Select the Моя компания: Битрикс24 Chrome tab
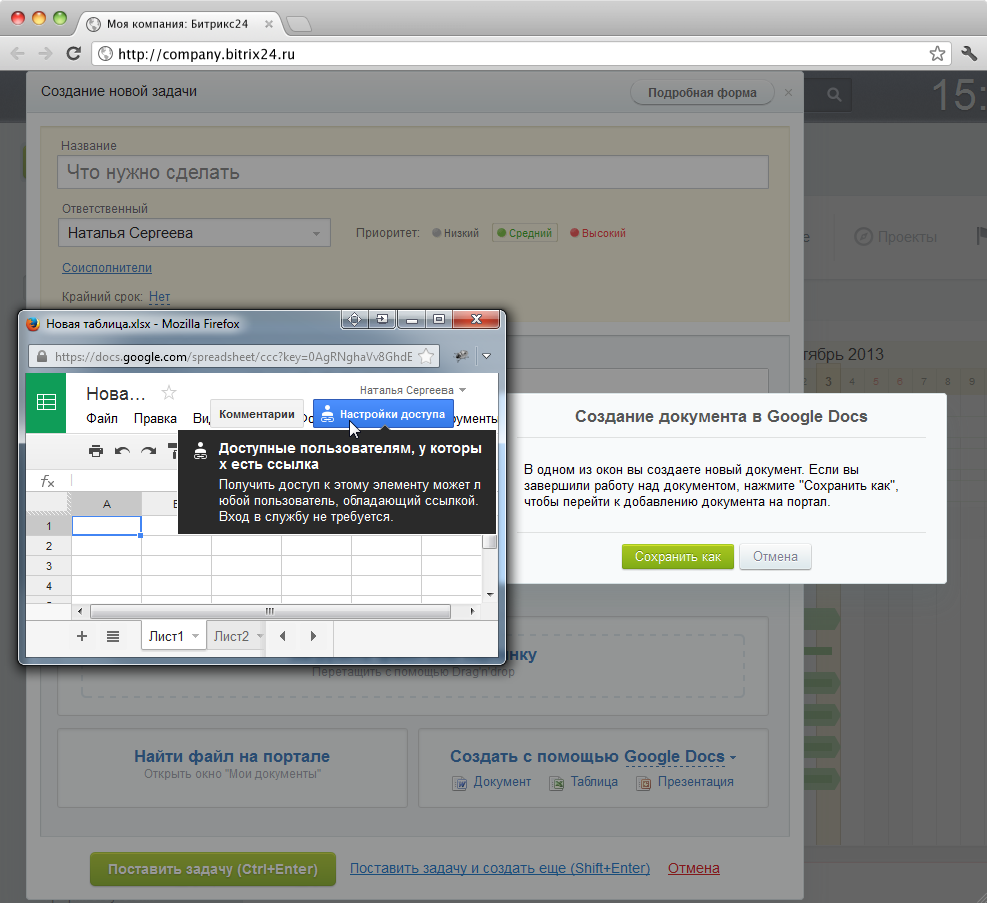987x903 pixels. pos(178,24)
